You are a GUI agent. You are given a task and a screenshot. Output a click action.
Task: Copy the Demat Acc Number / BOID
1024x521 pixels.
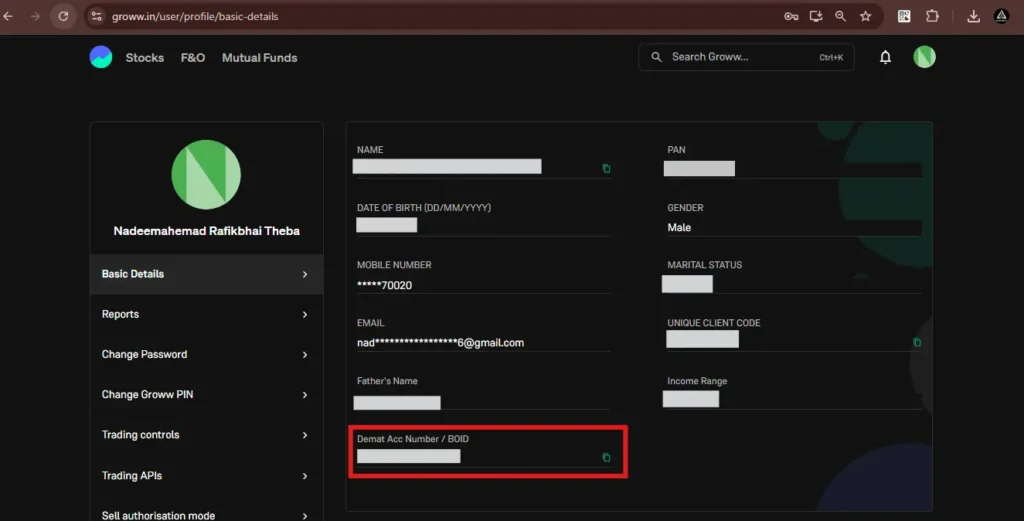tap(606, 457)
